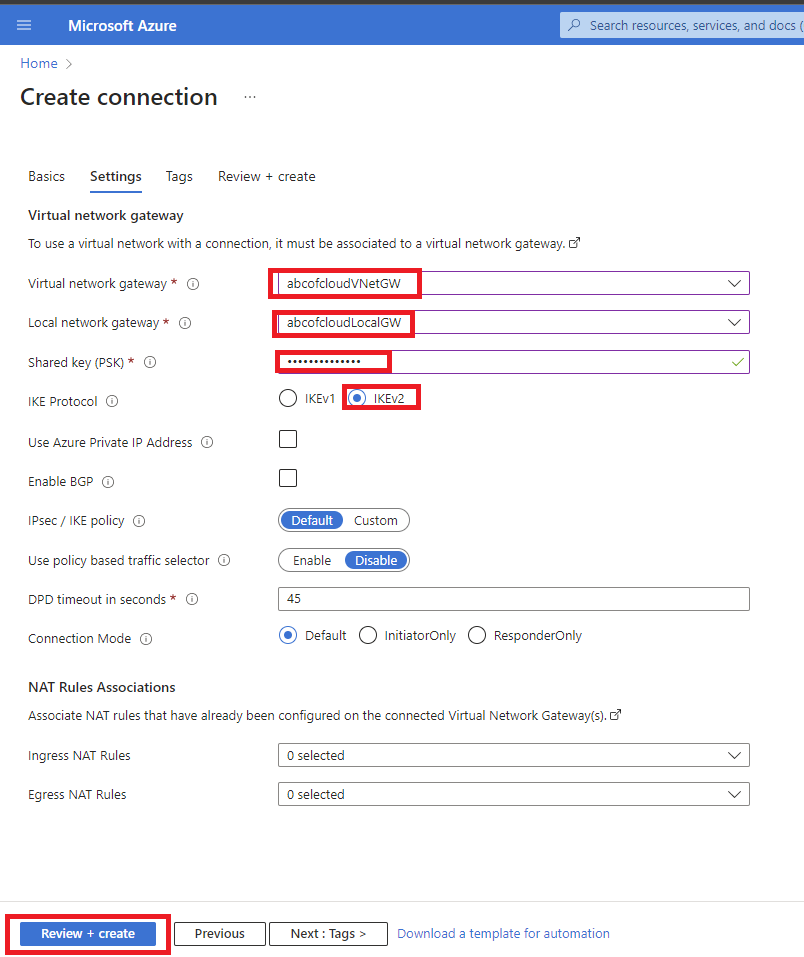The width and height of the screenshot is (804, 957).
Task: Click info icon beside IKE Protocol
Action: [x=112, y=402]
